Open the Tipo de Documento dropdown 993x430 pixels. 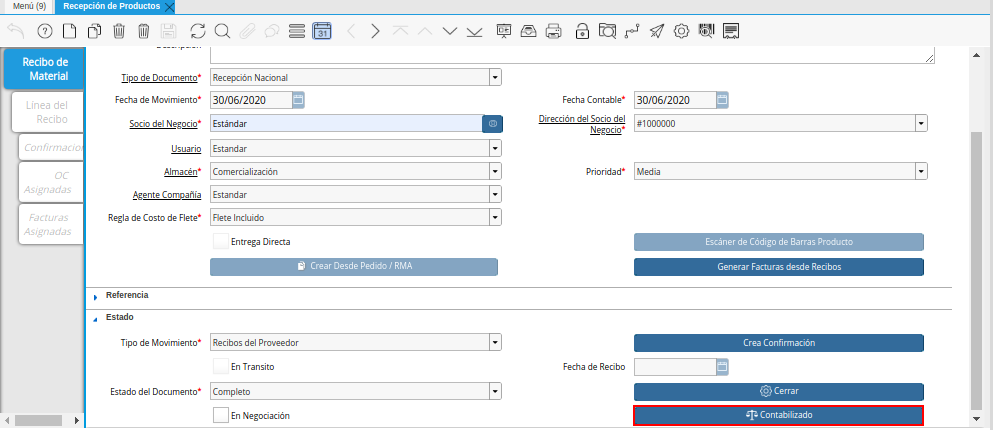pyautogui.click(x=495, y=77)
